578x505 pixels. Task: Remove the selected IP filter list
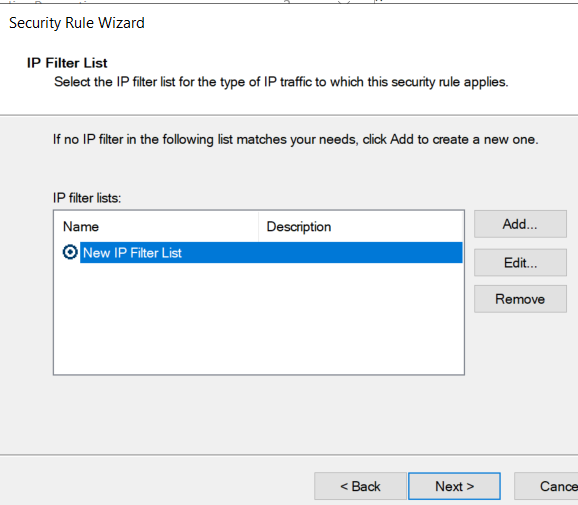coord(520,299)
